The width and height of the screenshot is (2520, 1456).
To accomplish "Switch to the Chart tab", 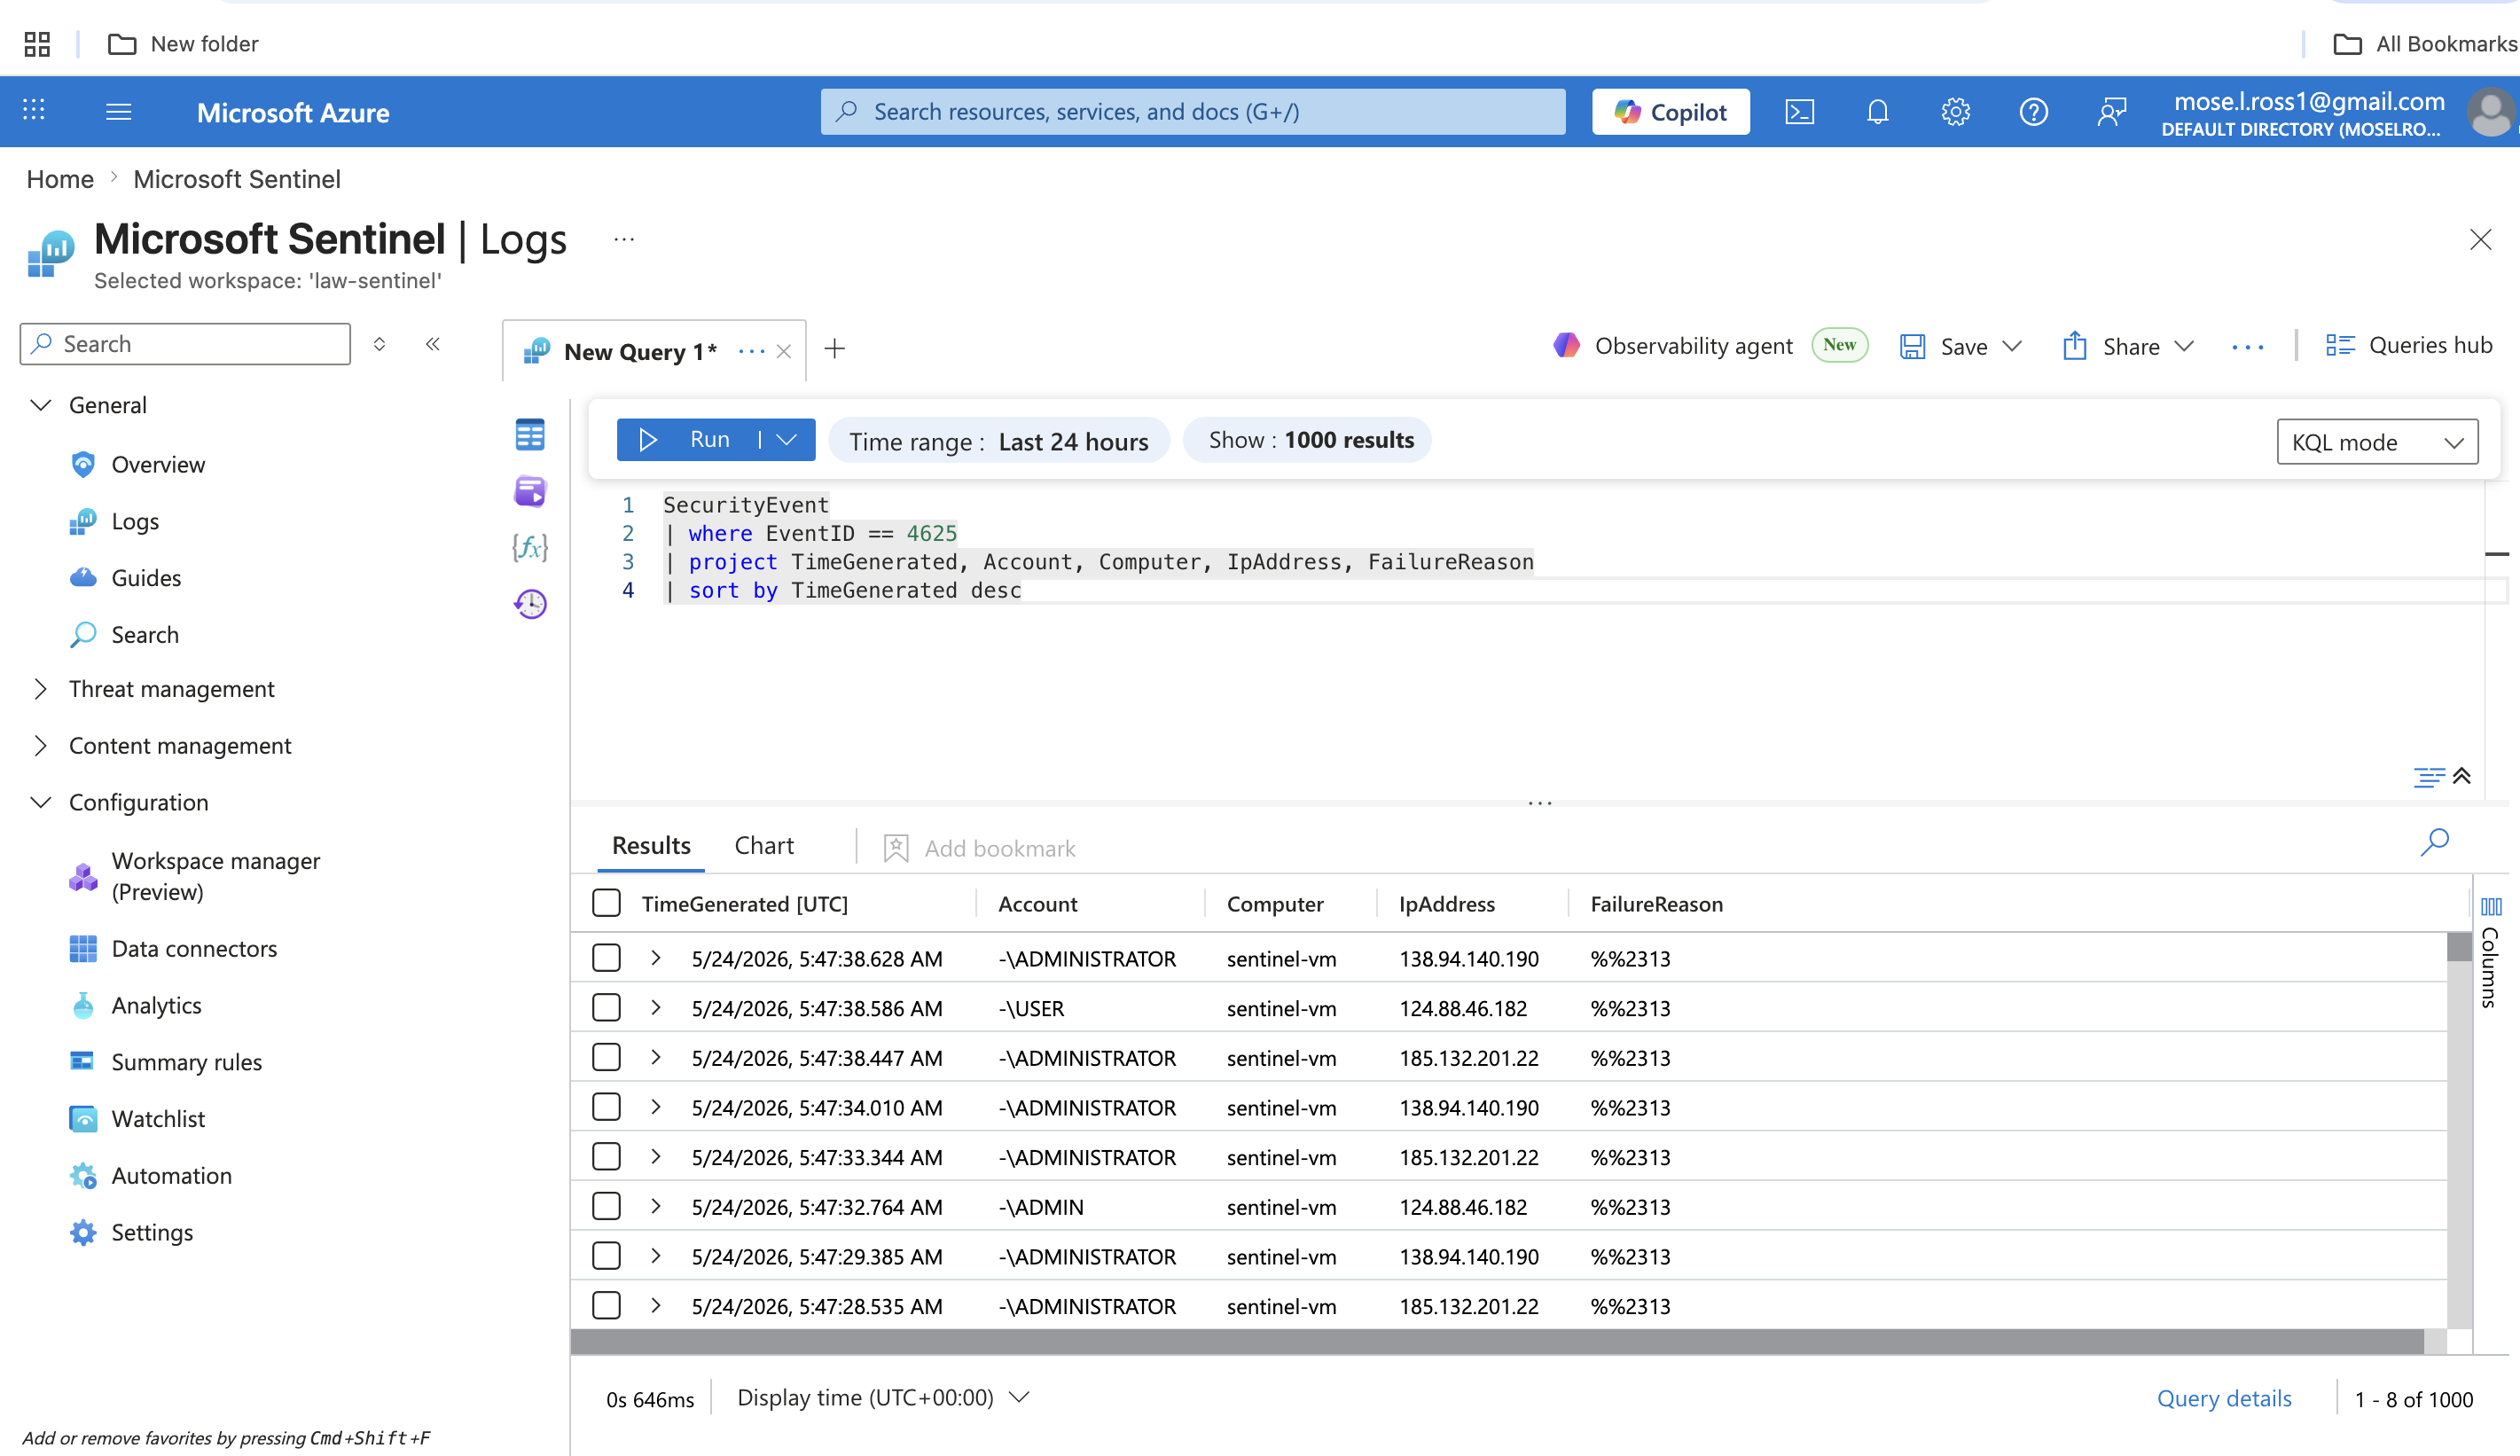I will 764,846.
